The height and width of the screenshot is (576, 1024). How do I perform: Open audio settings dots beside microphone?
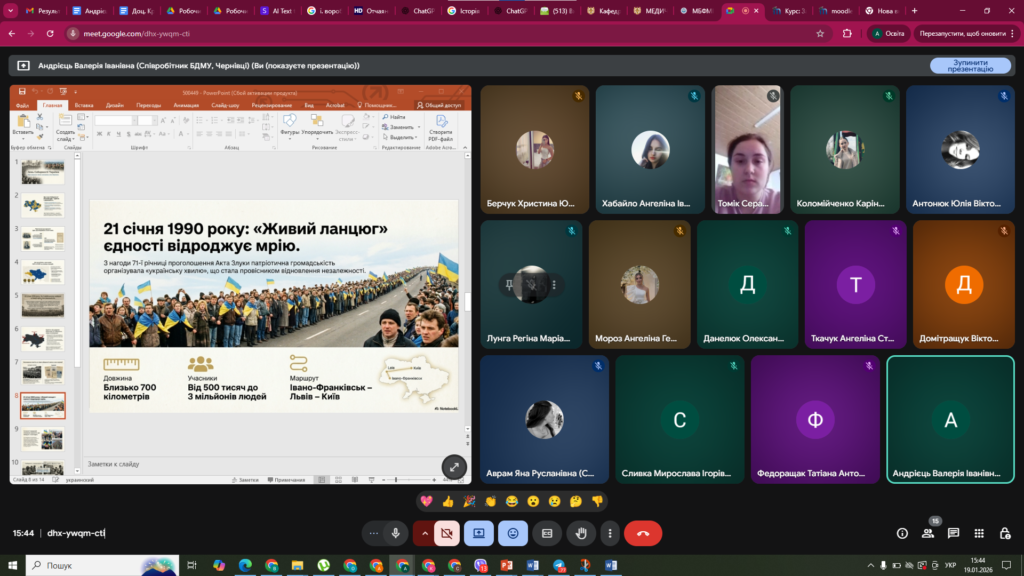[x=374, y=533]
